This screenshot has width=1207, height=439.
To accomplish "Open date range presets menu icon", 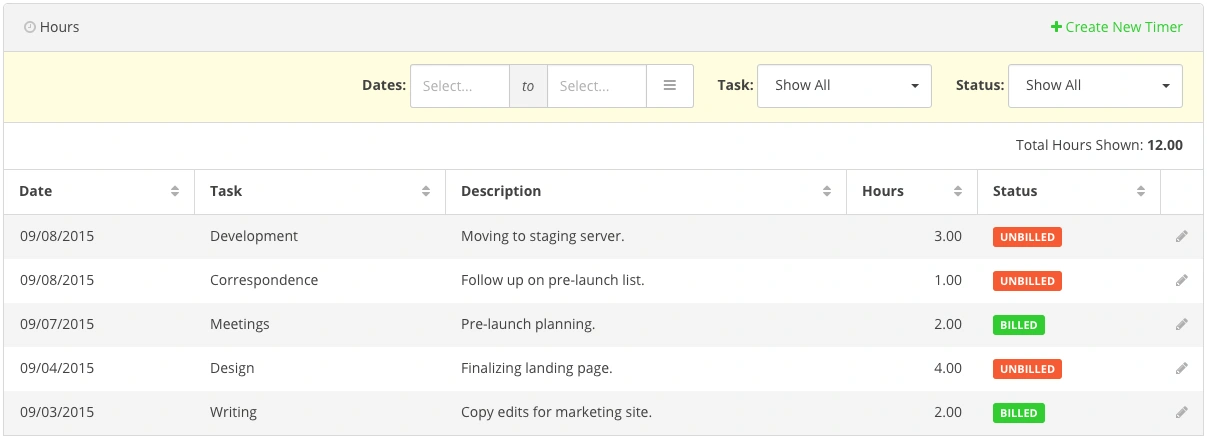I will [670, 86].
